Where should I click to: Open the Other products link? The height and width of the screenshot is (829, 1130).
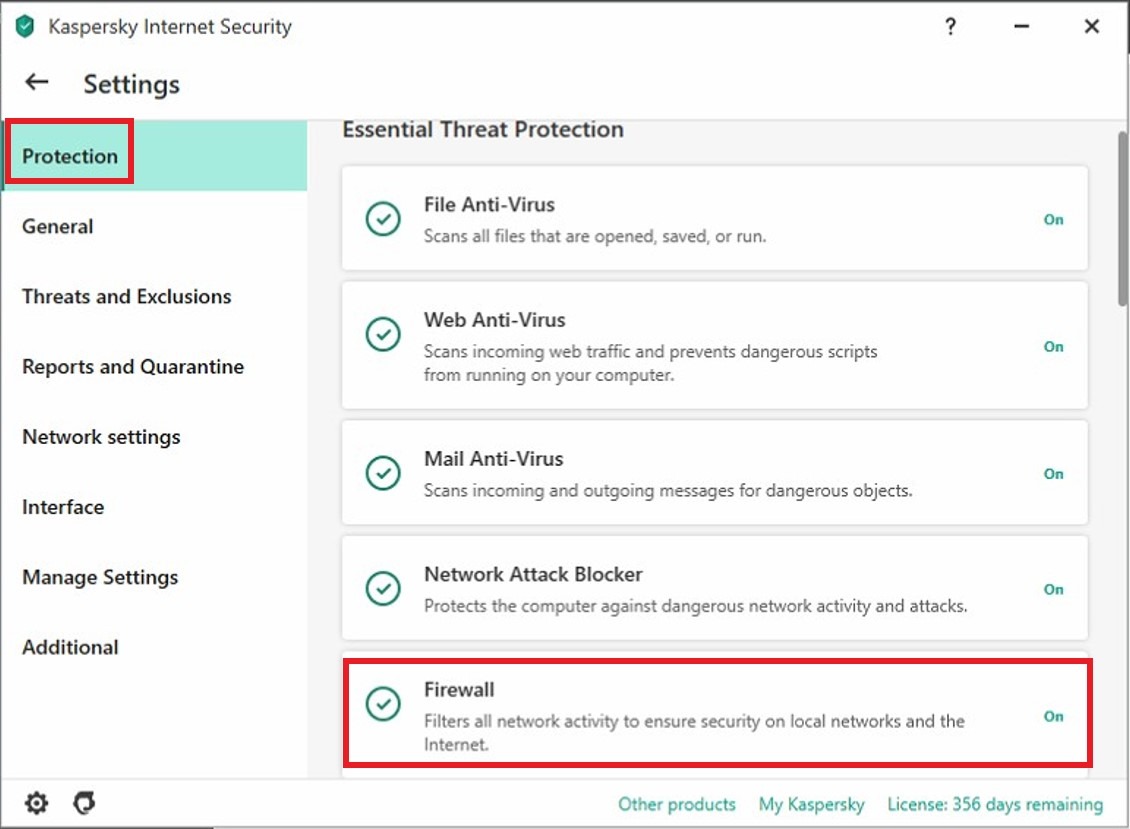pos(677,804)
